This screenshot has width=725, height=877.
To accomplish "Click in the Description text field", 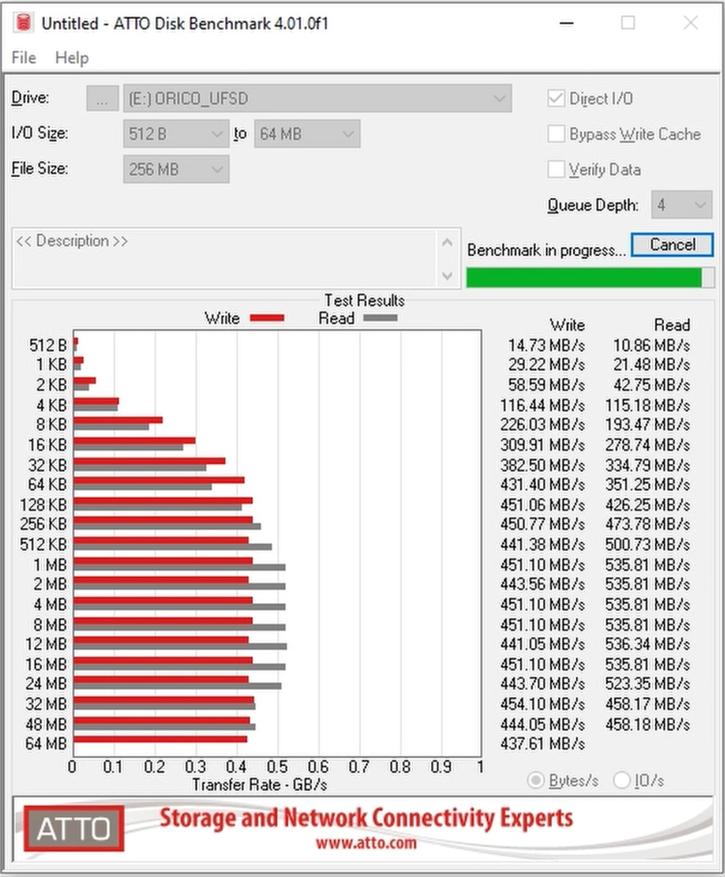I will 224,258.
